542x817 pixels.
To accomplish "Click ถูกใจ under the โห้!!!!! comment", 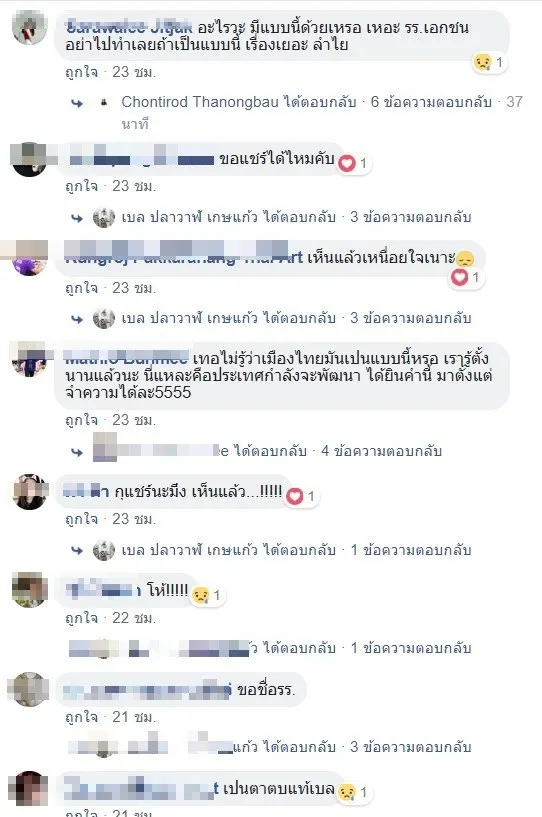I will pyautogui.click(x=81, y=618).
